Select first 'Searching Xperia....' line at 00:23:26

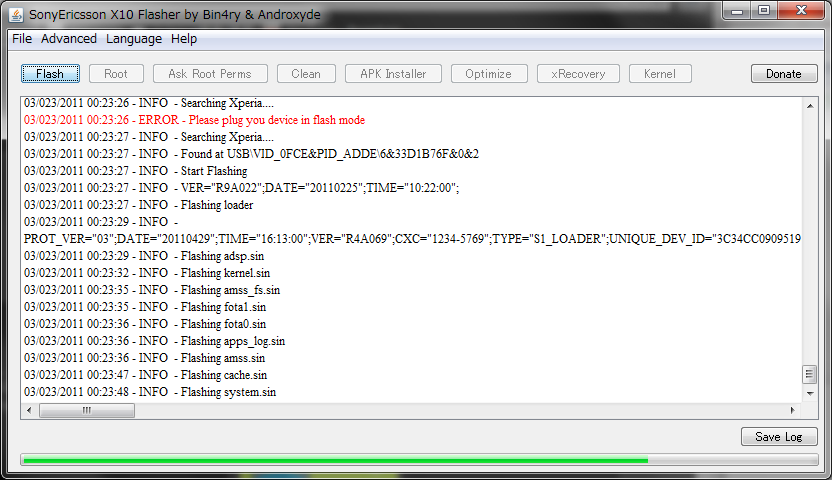[x=149, y=103]
